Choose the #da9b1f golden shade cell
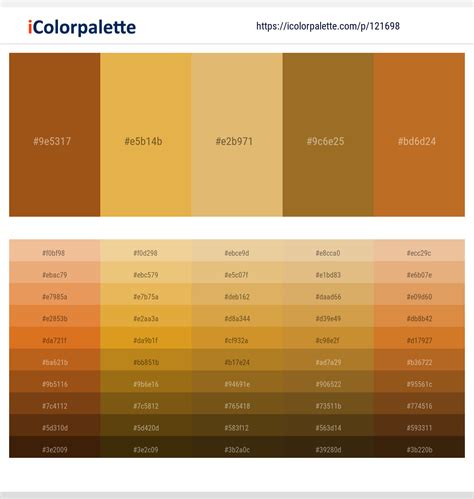The image size is (474, 499). (146, 338)
